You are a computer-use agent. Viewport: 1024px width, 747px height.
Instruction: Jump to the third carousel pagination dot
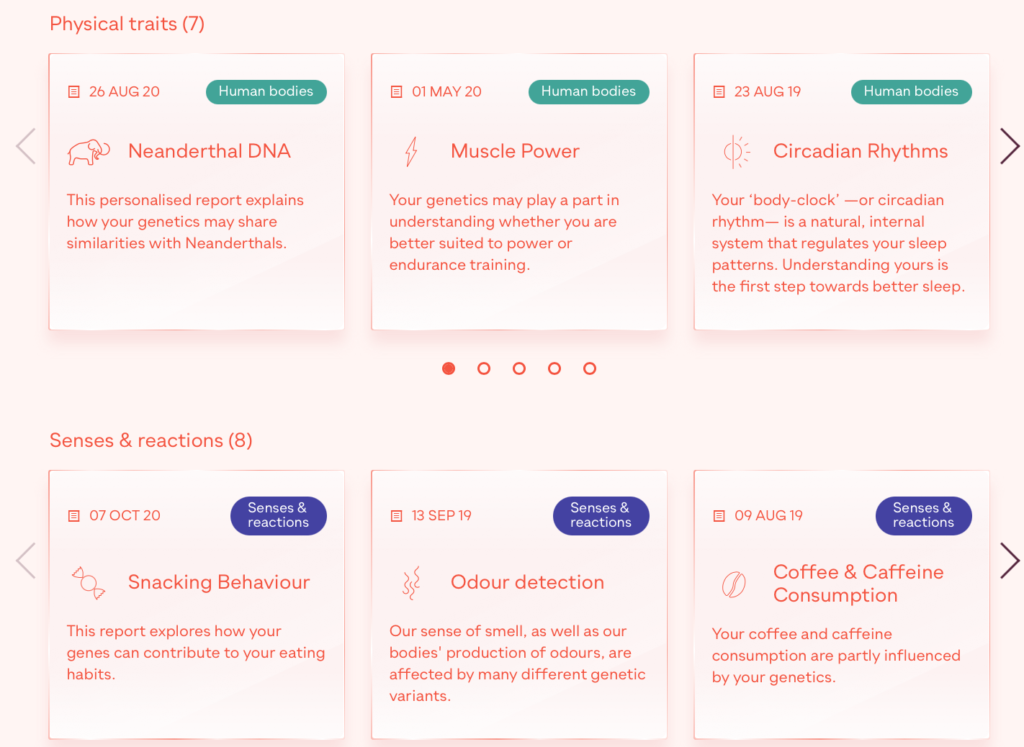[x=519, y=368]
